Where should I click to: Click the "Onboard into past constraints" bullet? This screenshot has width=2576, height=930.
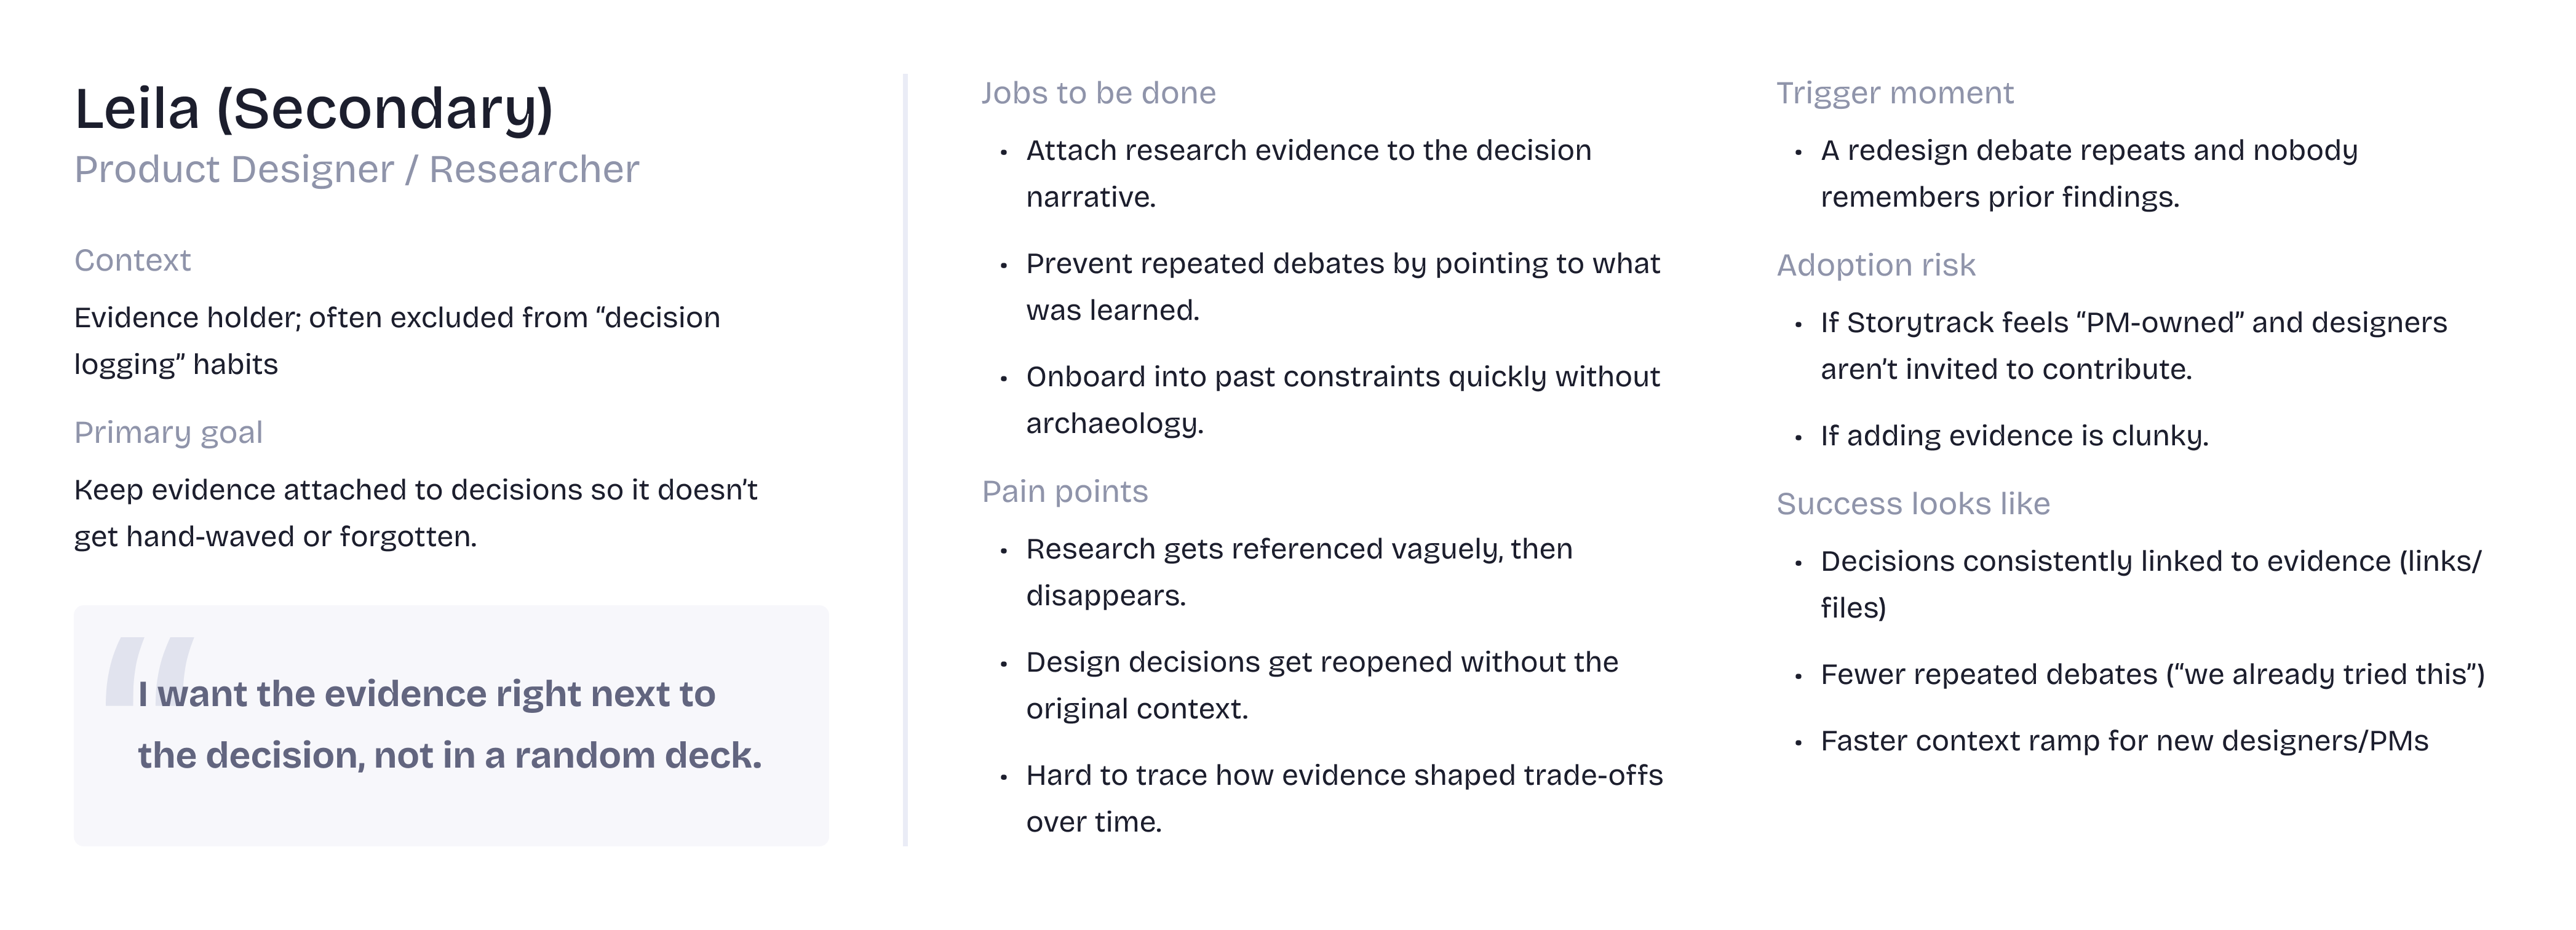coord(1342,399)
